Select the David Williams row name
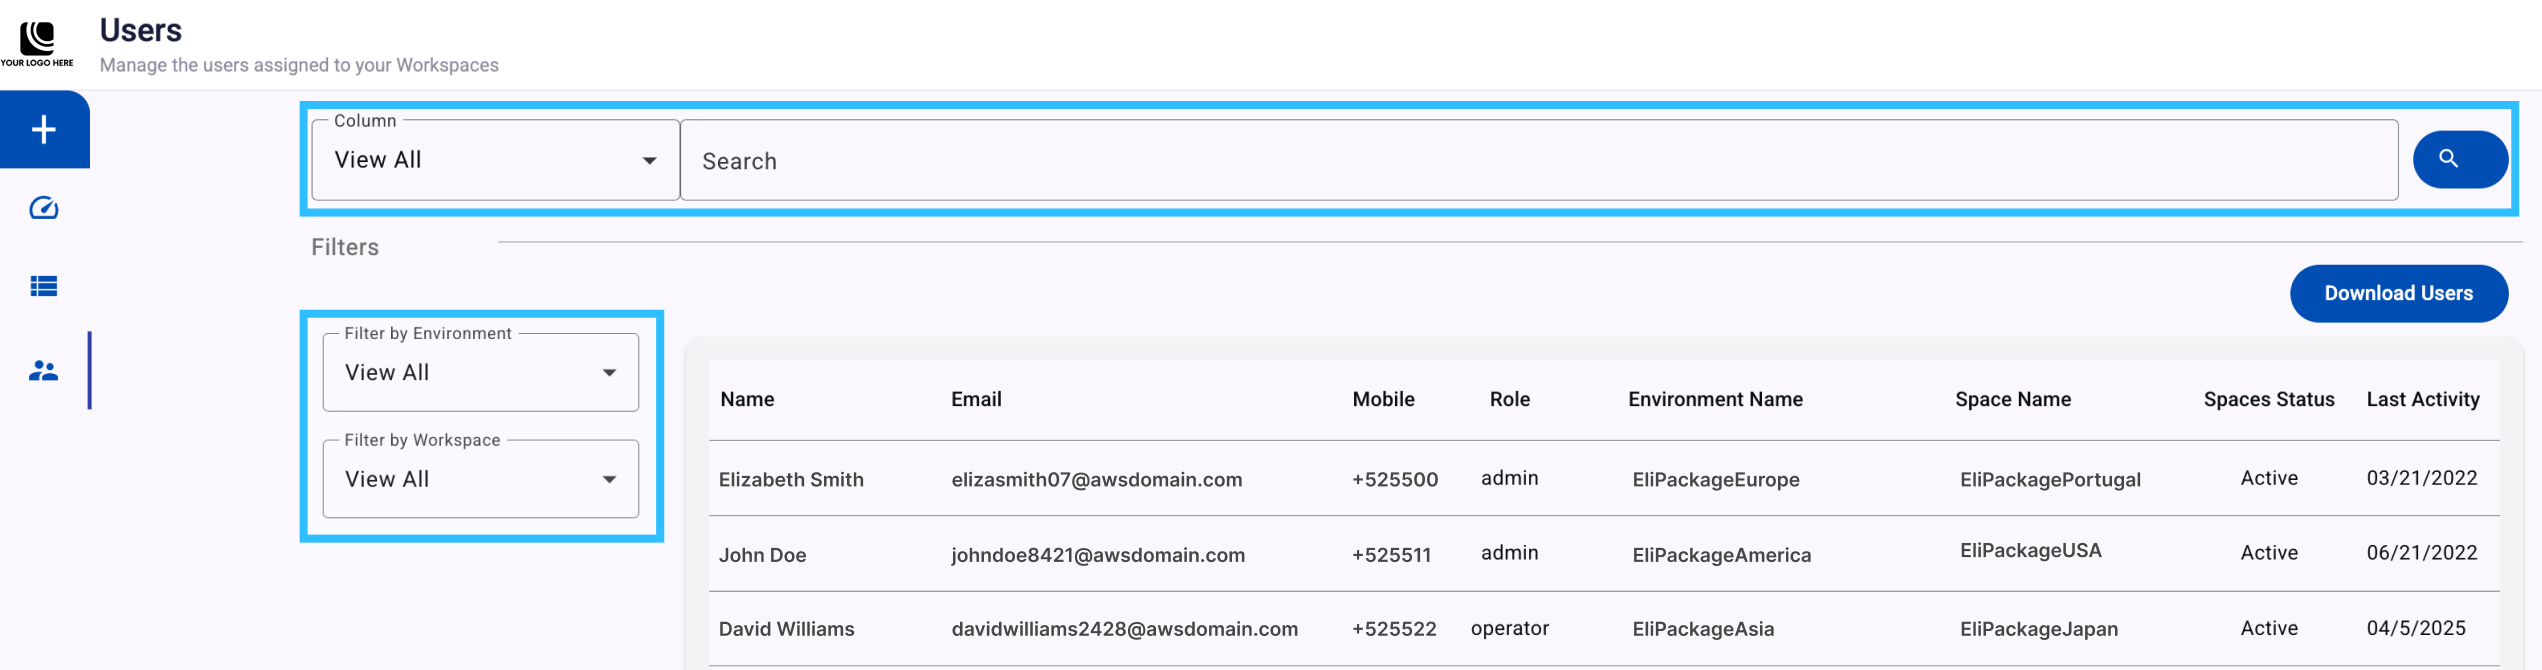 (x=786, y=629)
